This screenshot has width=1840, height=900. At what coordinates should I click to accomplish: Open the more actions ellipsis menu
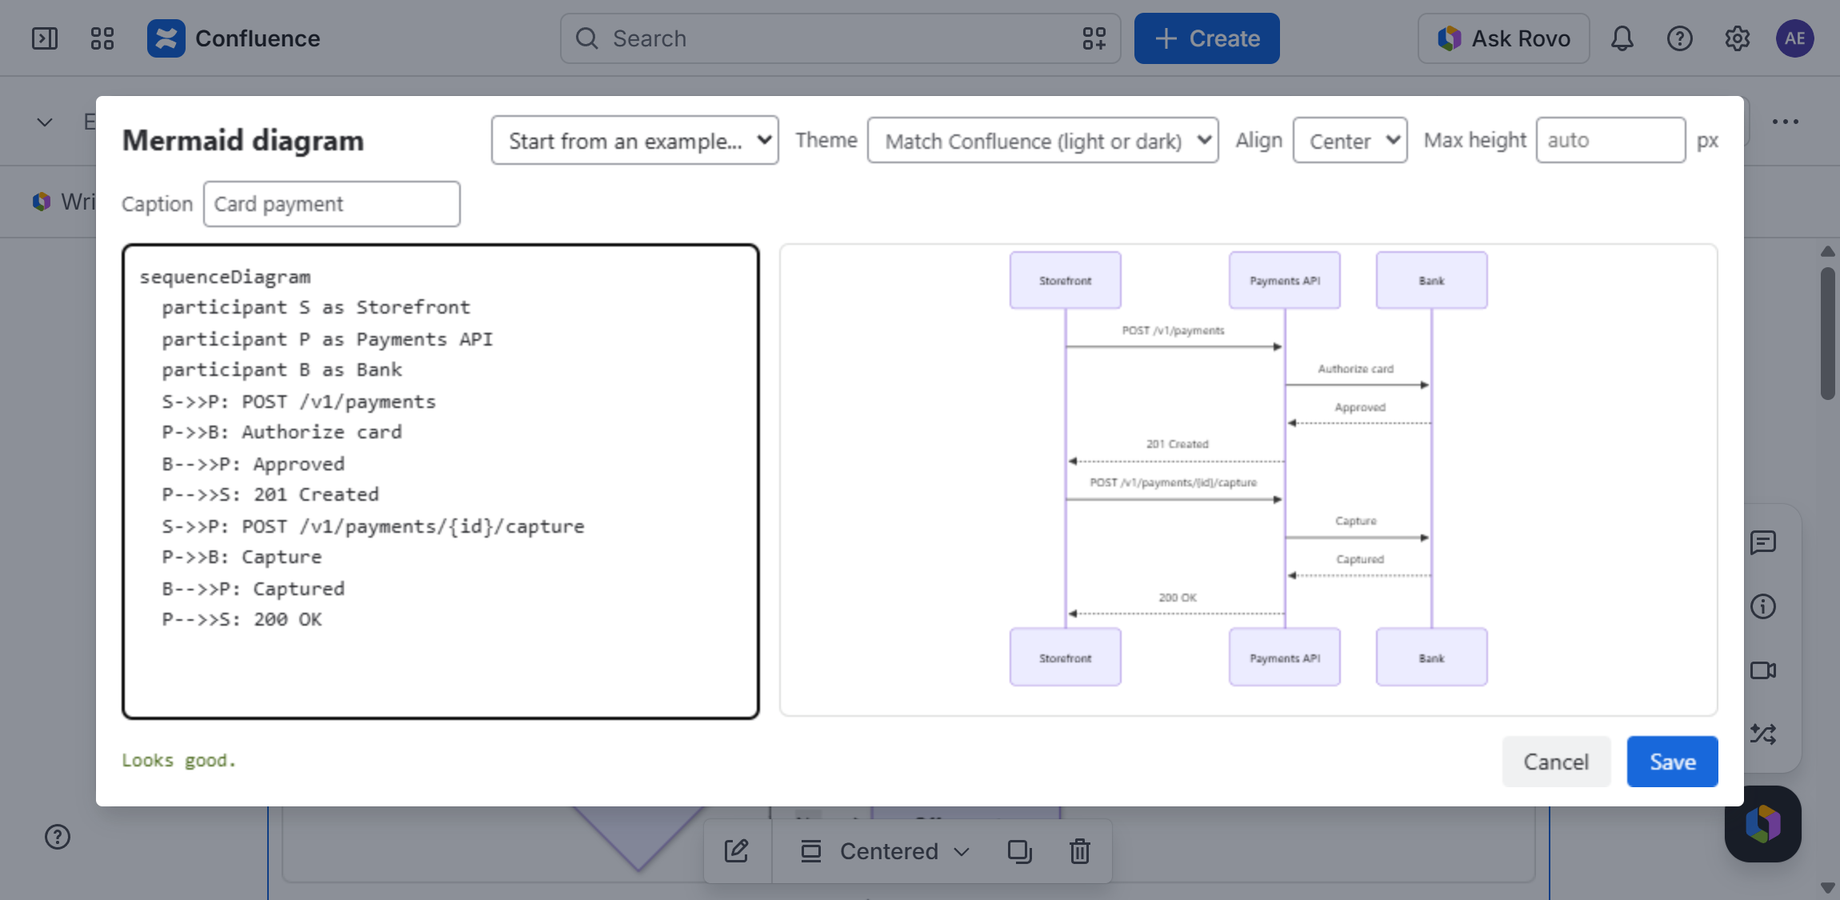point(1785,122)
